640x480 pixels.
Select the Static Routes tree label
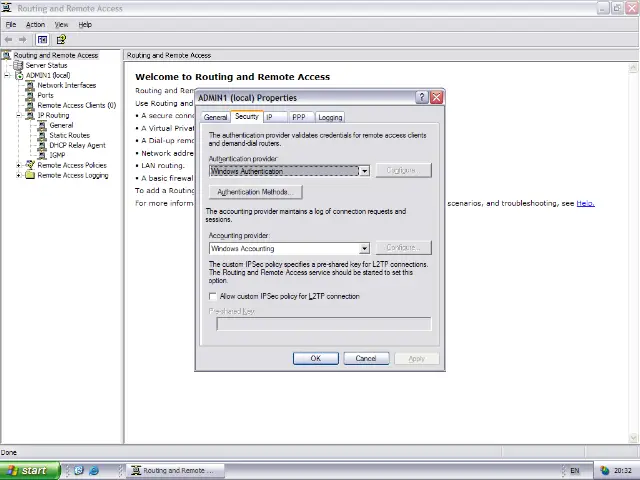pos(69,136)
